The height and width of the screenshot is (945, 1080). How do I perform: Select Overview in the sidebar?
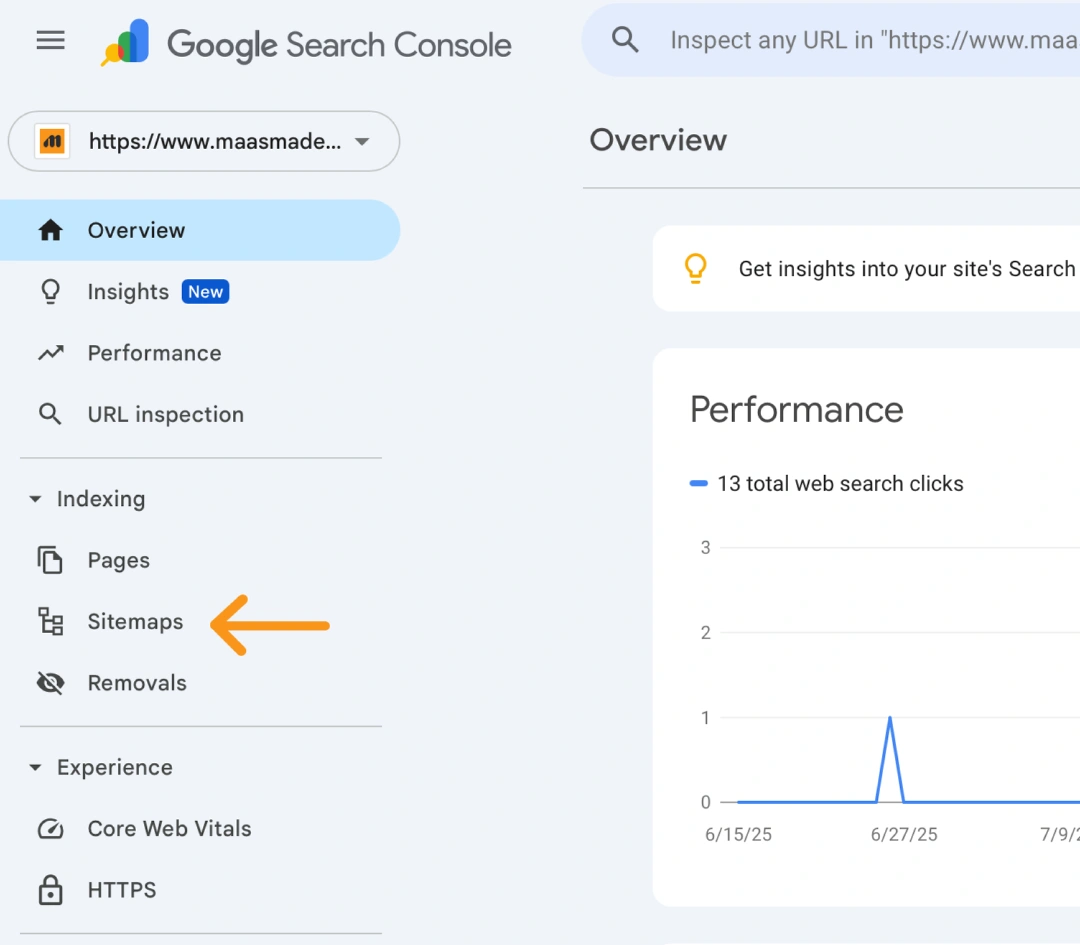[x=200, y=230]
